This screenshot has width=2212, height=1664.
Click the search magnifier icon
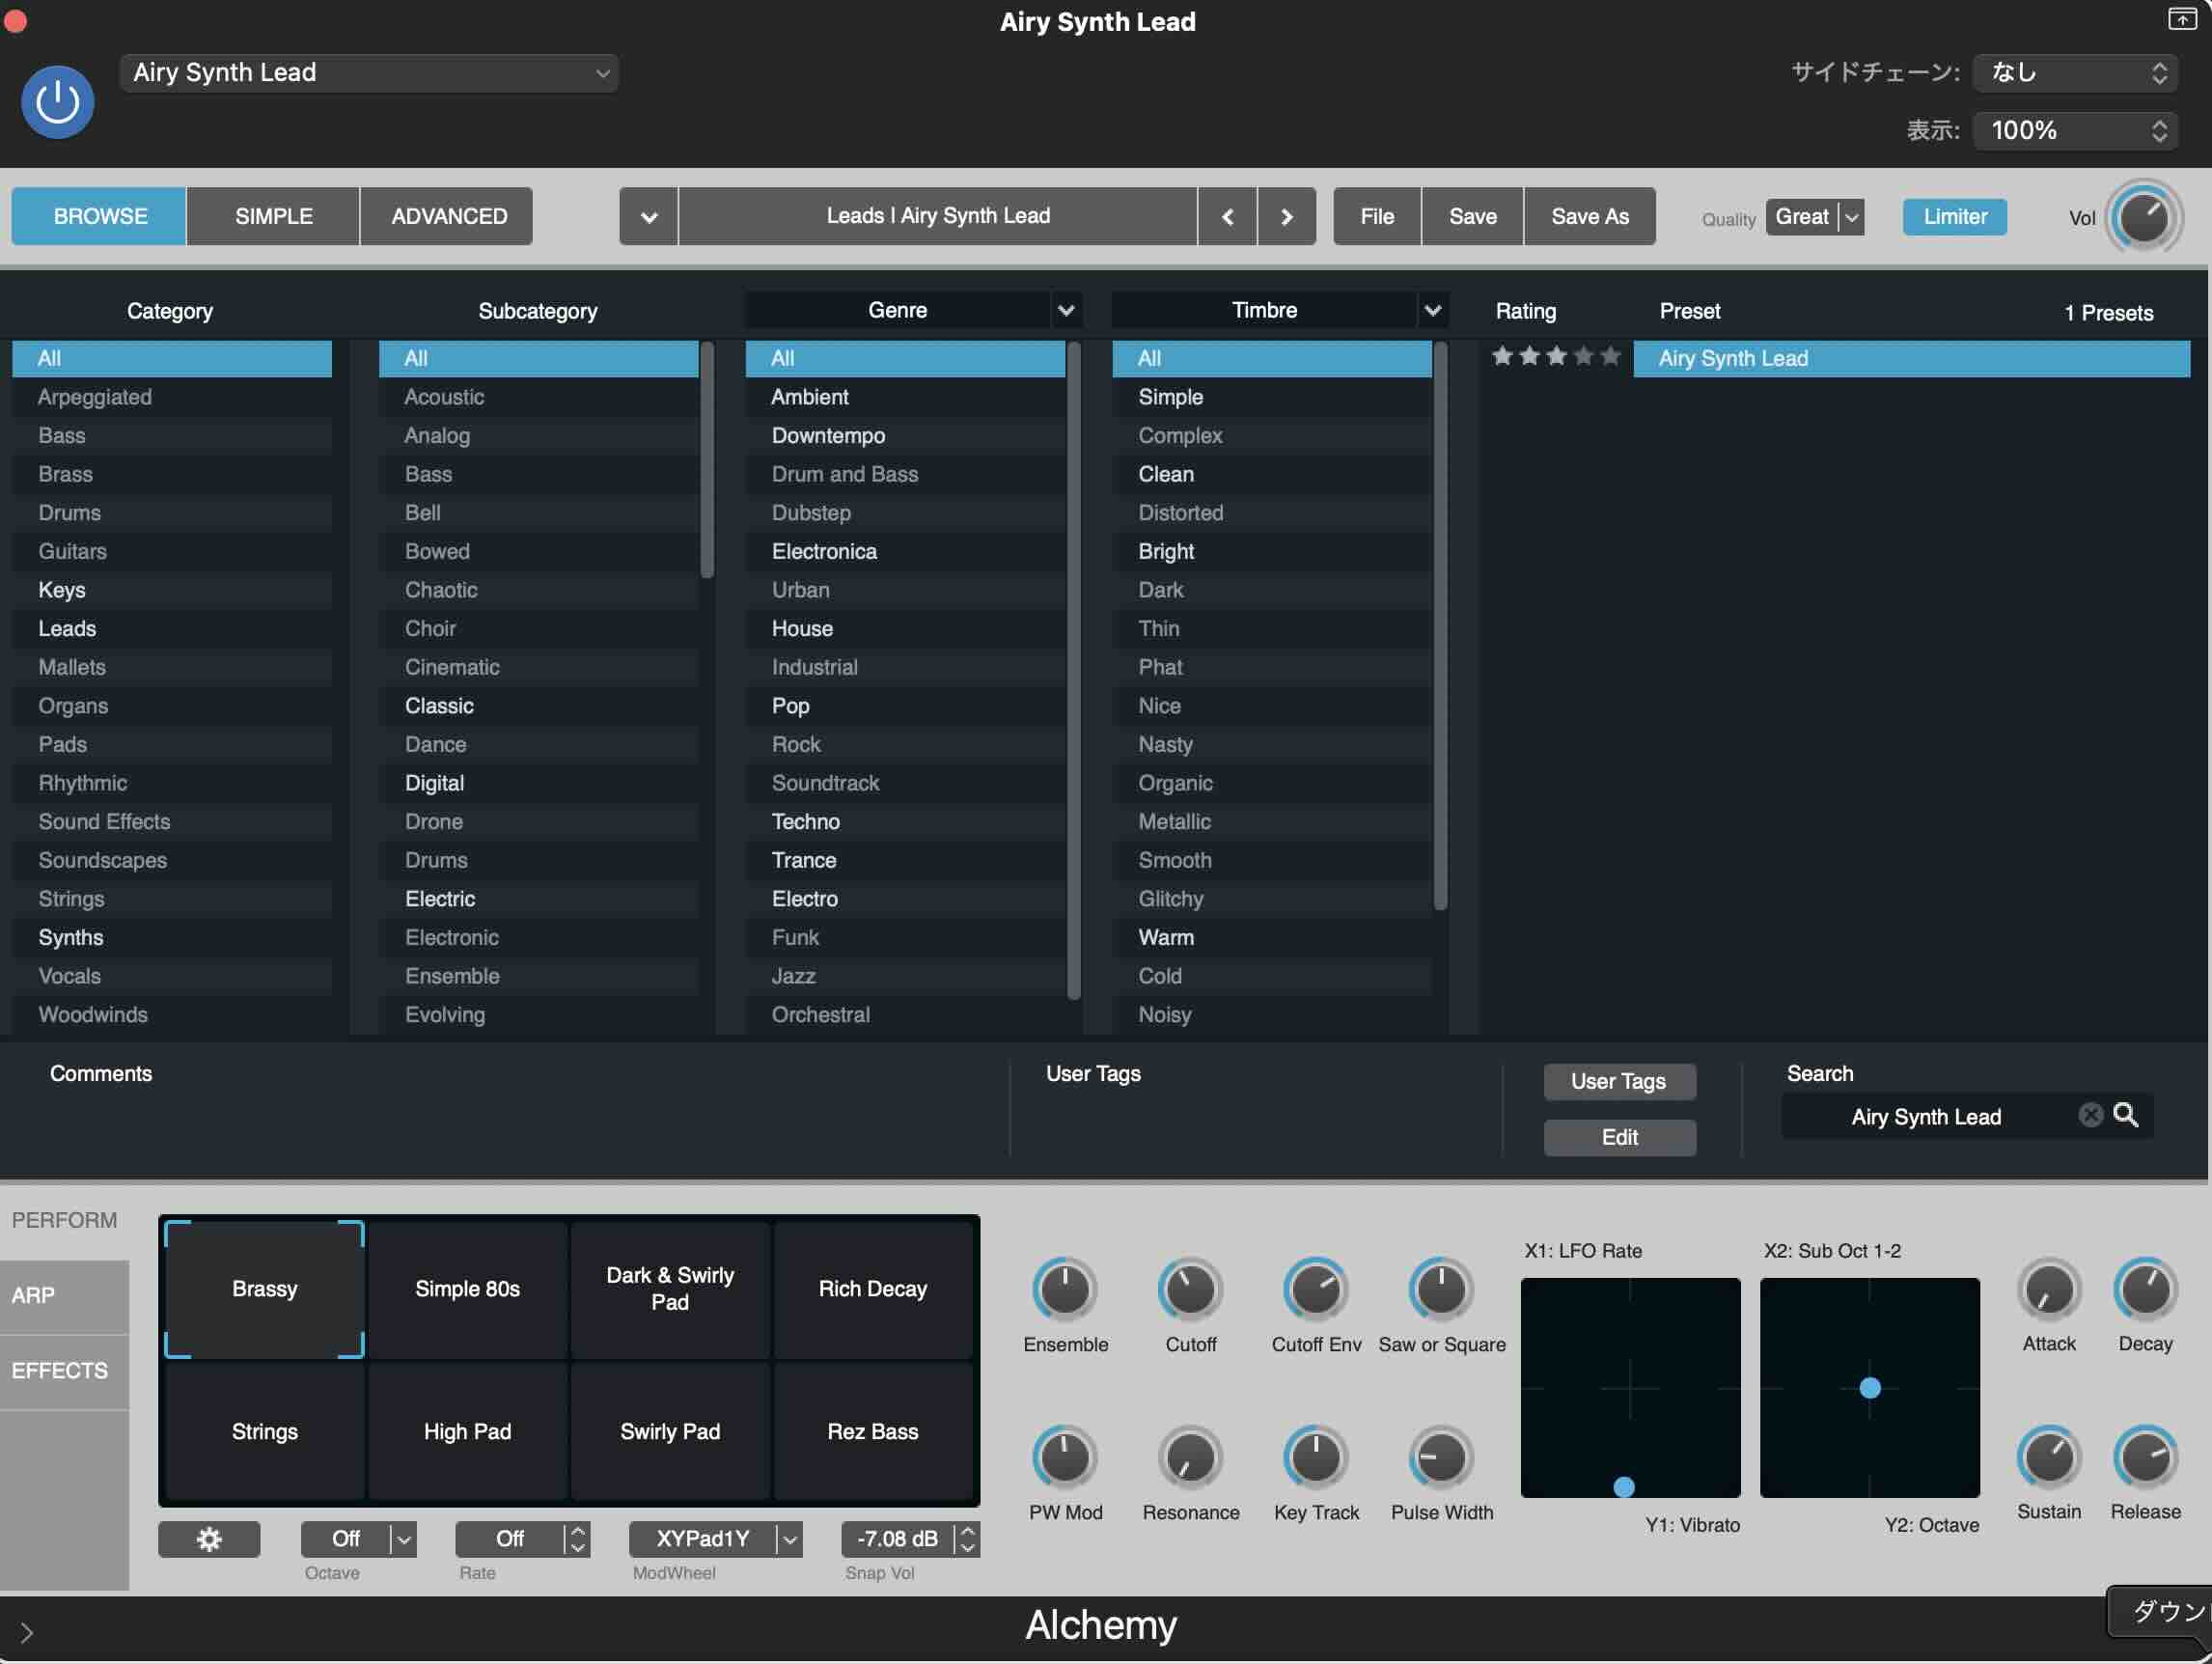(x=2125, y=1115)
